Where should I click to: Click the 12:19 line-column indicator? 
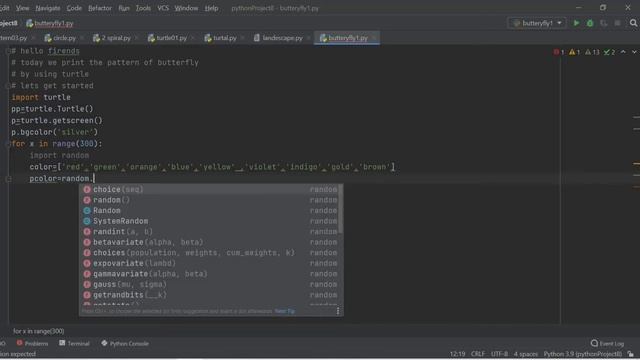[457, 354]
